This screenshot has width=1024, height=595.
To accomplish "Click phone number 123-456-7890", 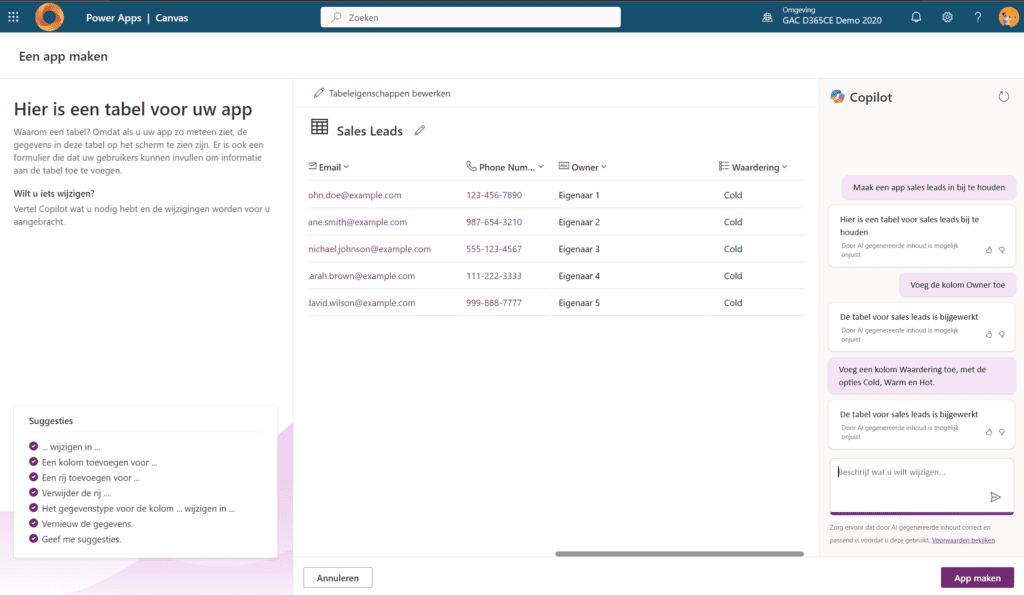I will coord(494,195).
